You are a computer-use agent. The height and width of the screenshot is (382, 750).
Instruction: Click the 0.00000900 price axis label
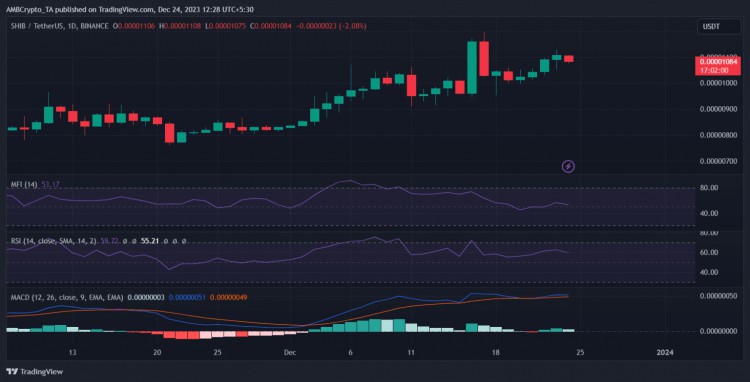719,109
